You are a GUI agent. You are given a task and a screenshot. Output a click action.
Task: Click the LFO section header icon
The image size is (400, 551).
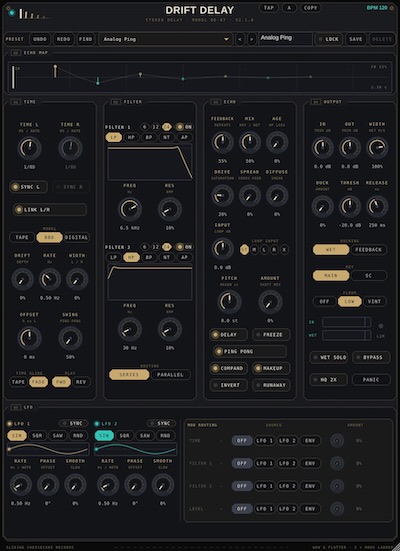tap(15, 407)
